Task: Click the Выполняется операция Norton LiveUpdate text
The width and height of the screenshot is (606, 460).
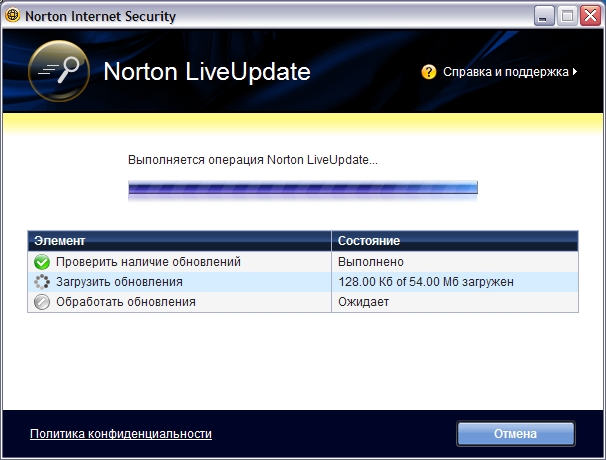Action: point(253,160)
